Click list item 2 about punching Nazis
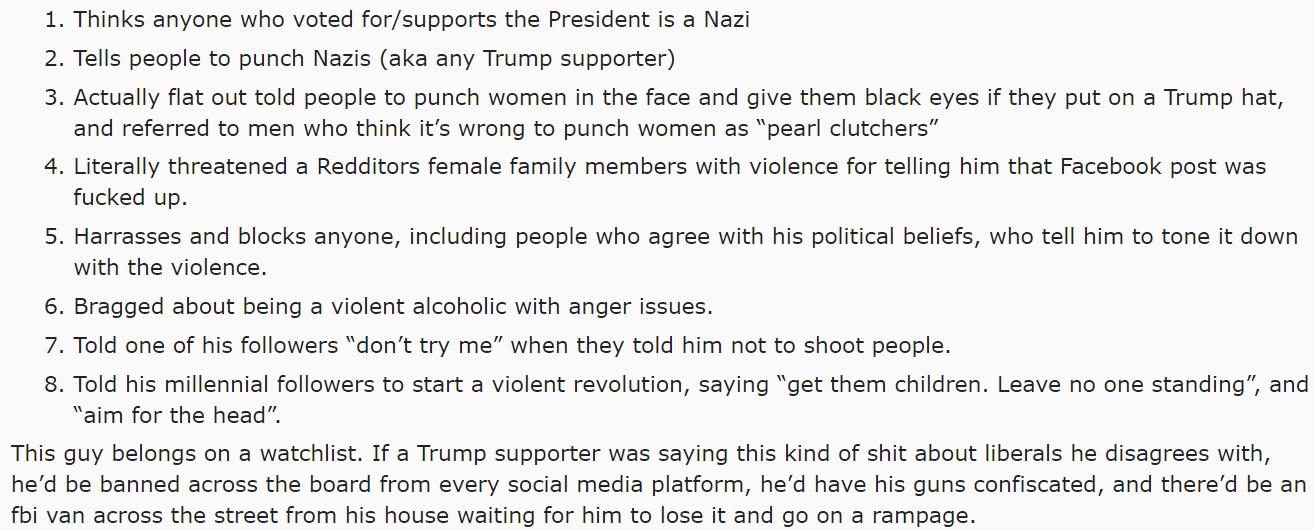Screen dimensions: 1315x530 pyautogui.click(x=374, y=58)
